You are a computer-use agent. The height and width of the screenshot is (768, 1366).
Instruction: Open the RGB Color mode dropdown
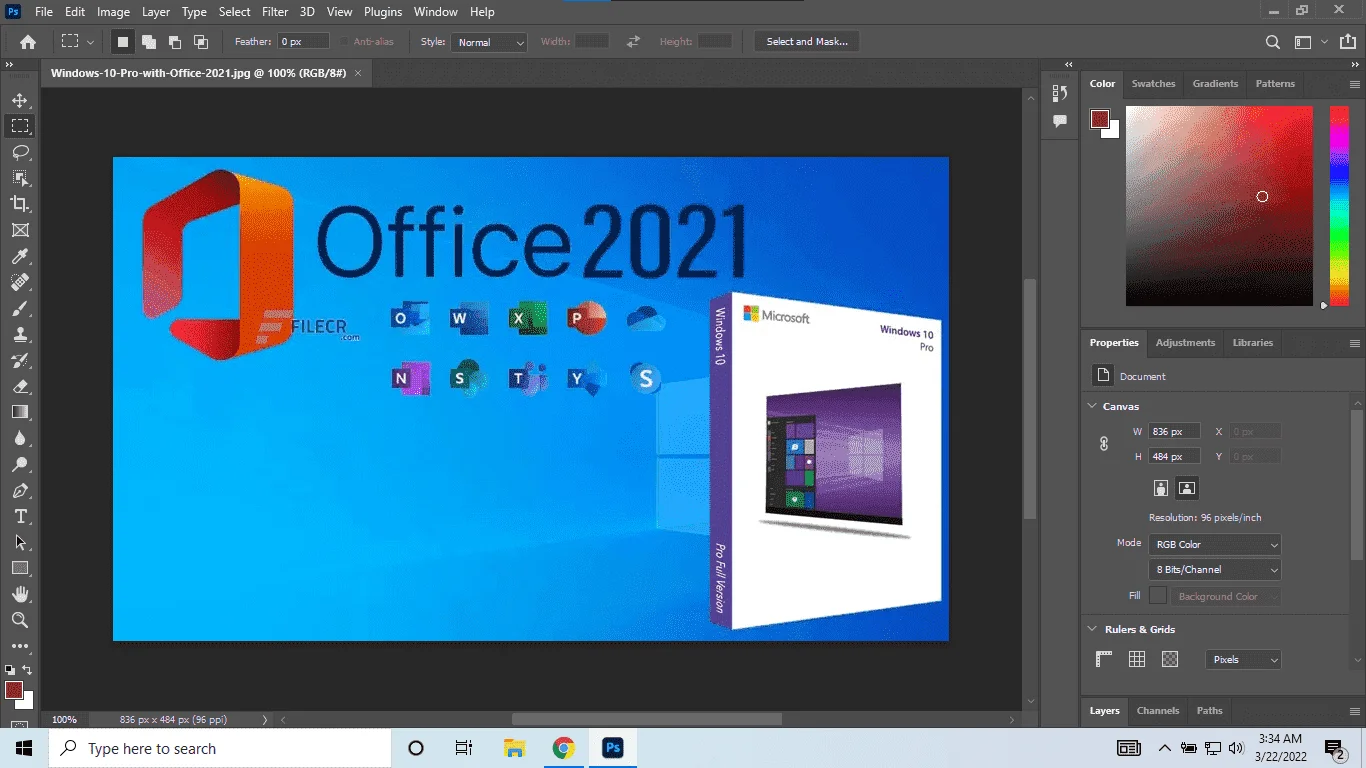[x=1215, y=545]
